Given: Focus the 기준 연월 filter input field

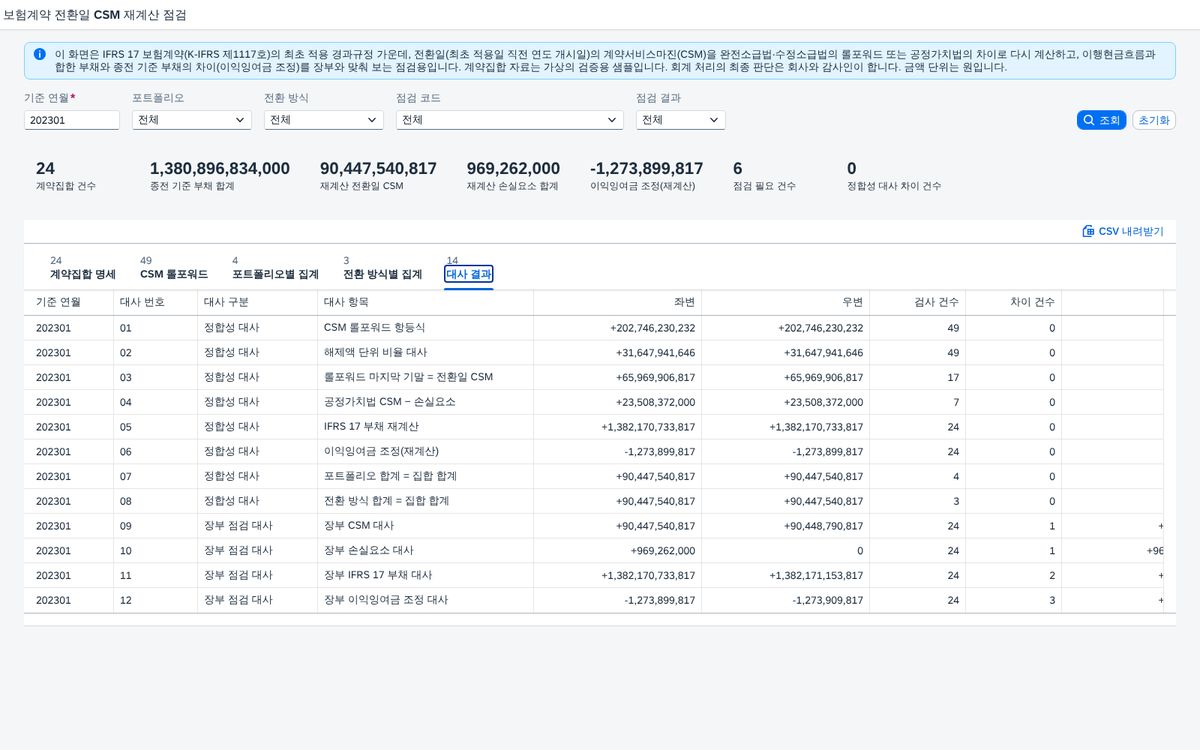Looking at the screenshot, I should tap(72, 120).
